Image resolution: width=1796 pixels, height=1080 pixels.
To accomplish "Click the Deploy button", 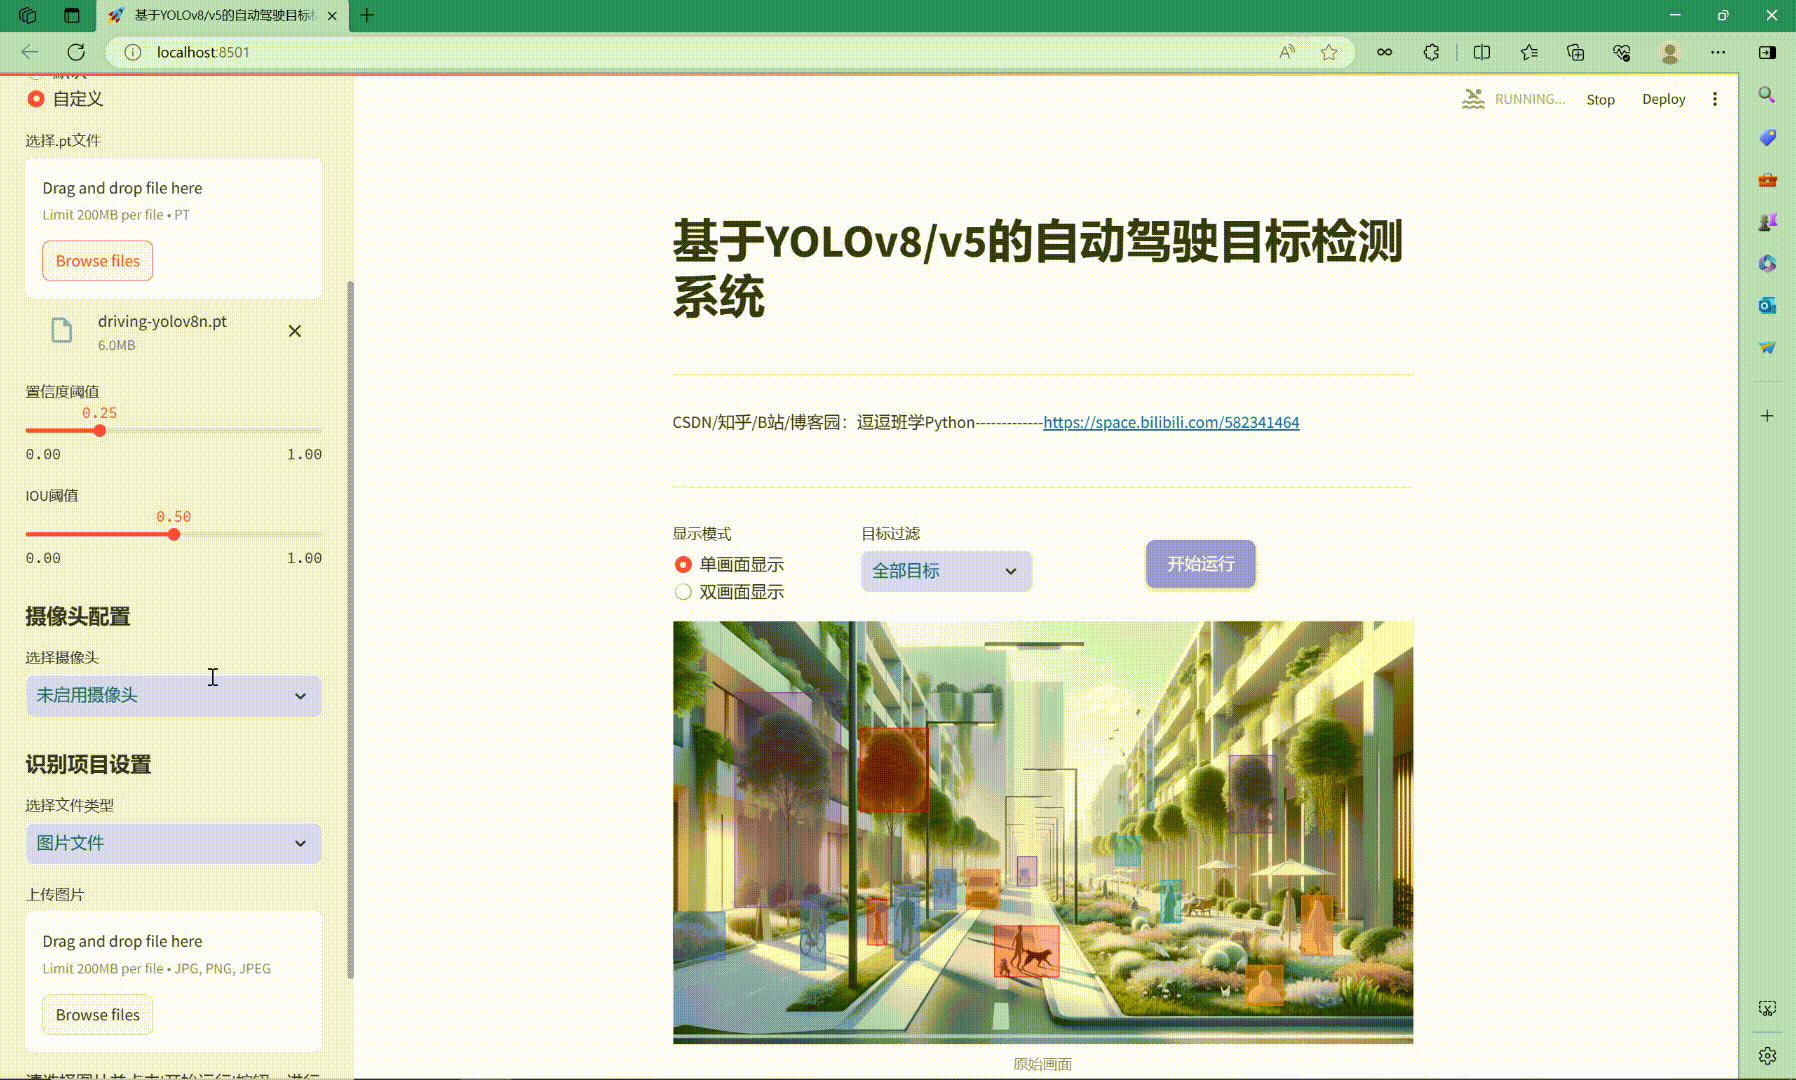I will point(1663,99).
